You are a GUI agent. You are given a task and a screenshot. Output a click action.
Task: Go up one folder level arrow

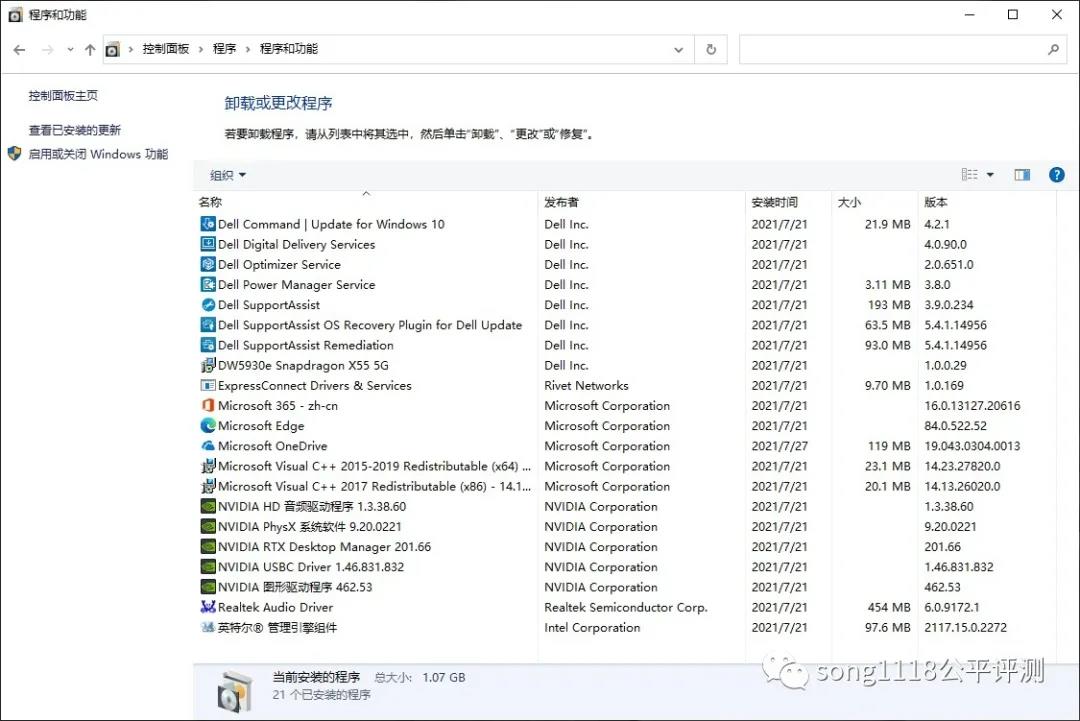(x=90, y=50)
